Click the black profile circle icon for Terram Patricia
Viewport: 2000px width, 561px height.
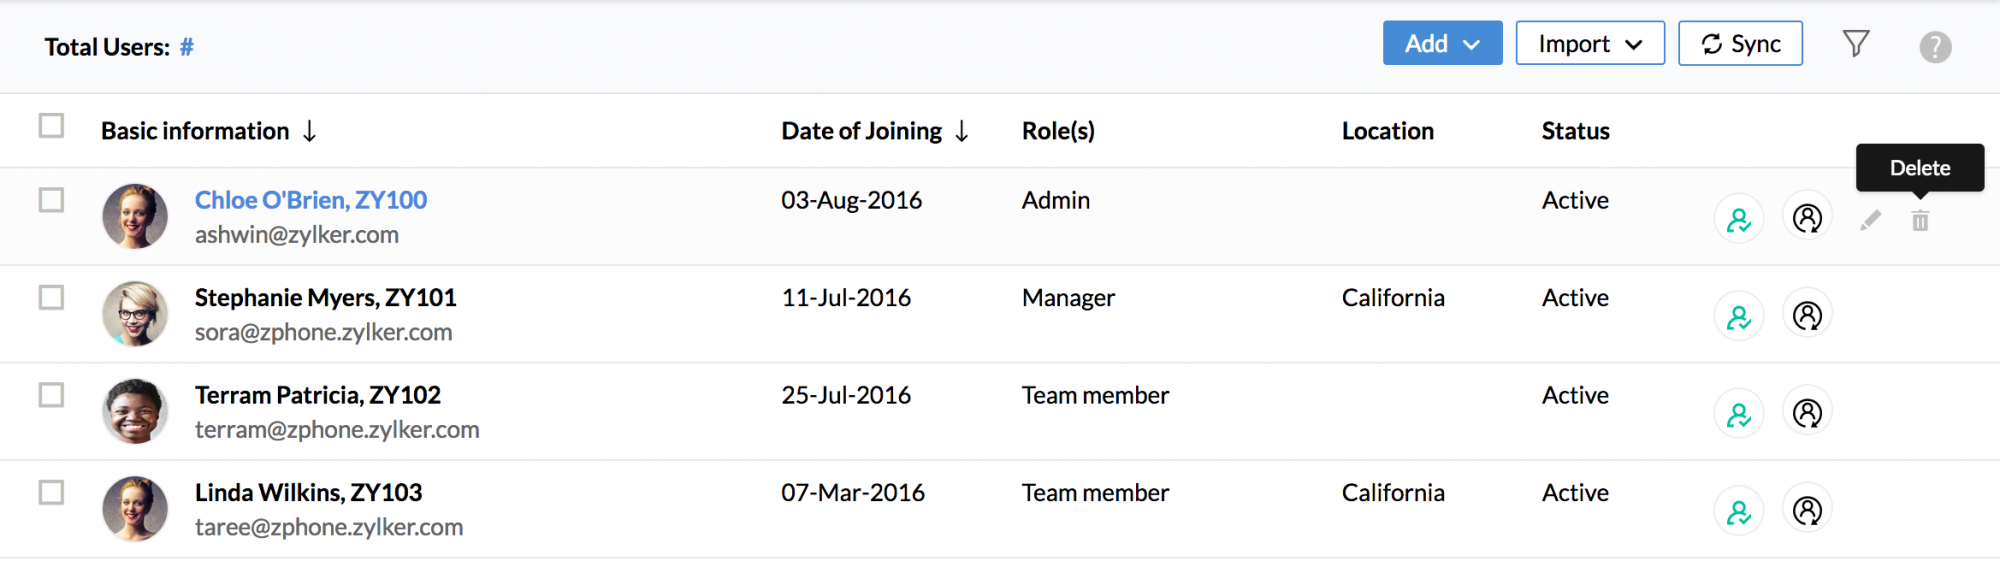pyautogui.click(x=1807, y=412)
